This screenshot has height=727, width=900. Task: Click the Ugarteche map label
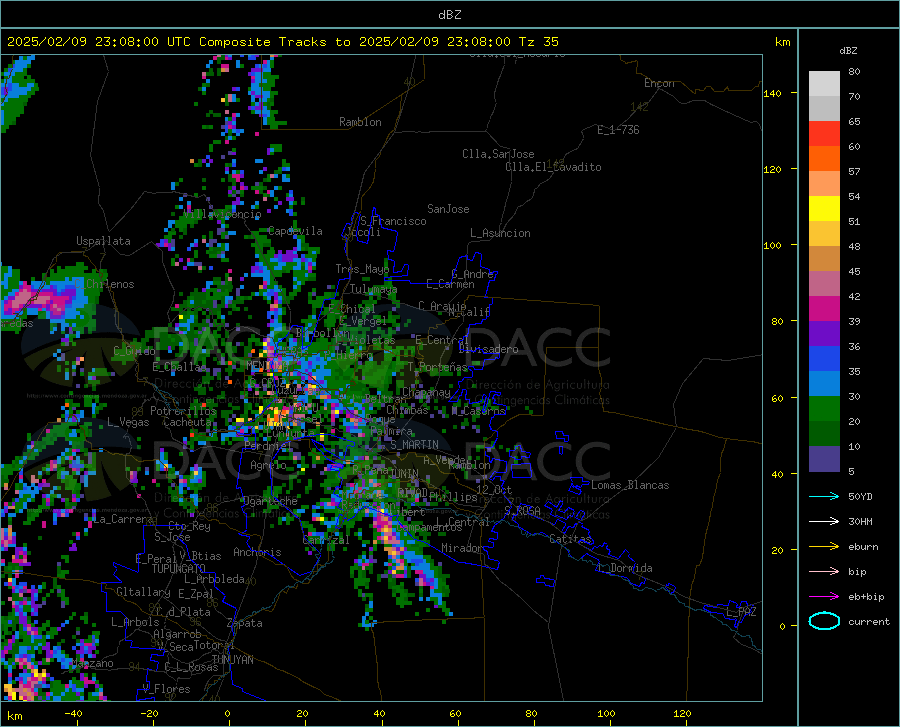click(x=270, y=501)
